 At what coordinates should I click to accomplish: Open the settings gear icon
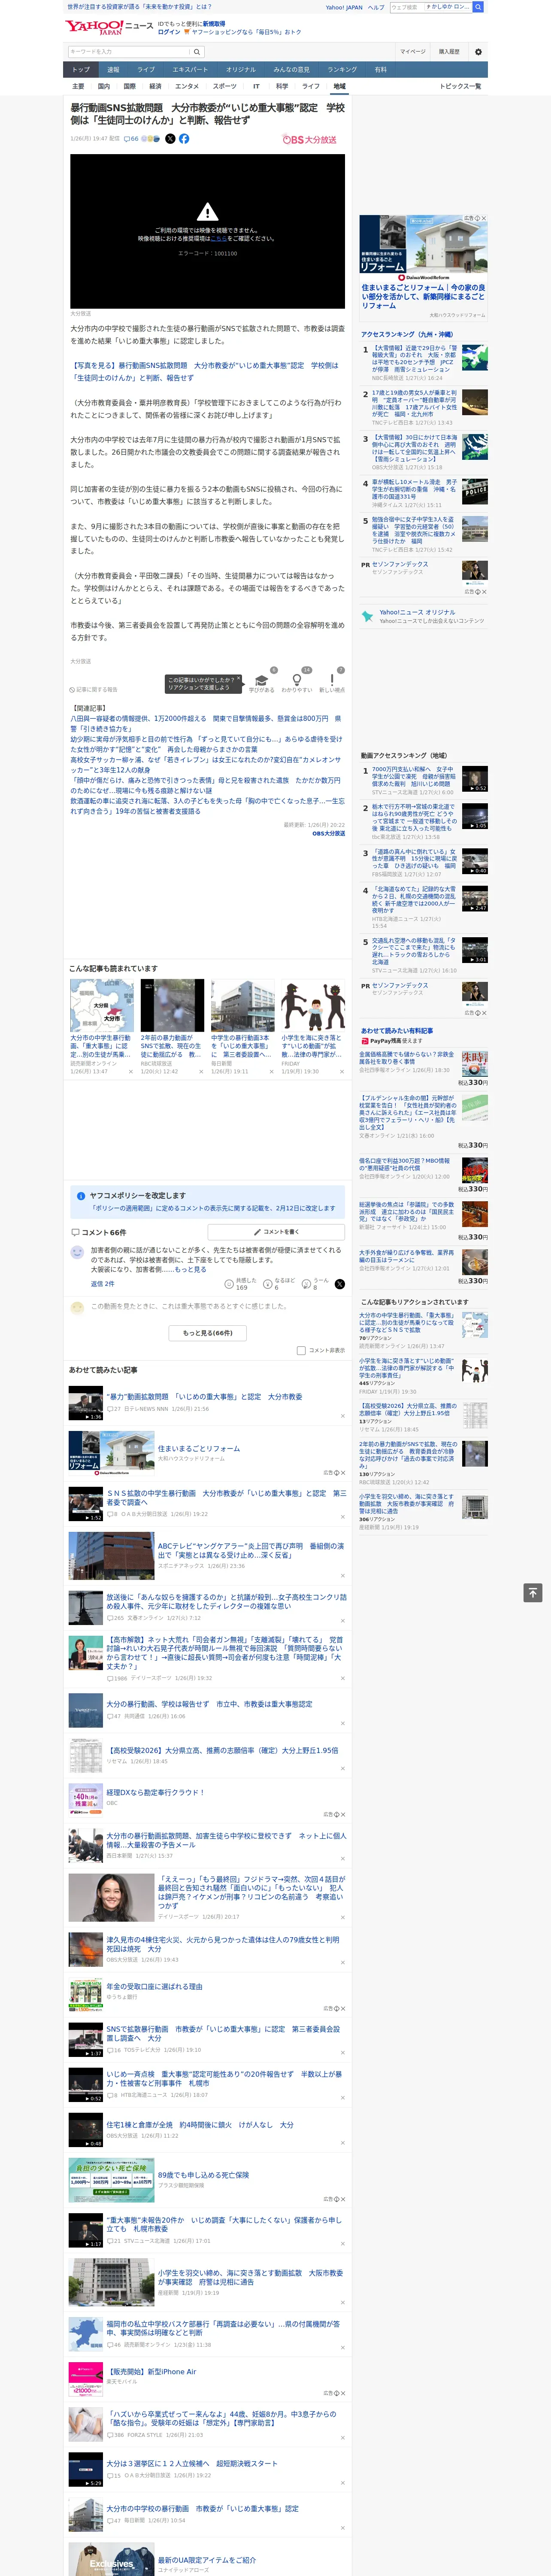pyautogui.click(x=478, y=51)
